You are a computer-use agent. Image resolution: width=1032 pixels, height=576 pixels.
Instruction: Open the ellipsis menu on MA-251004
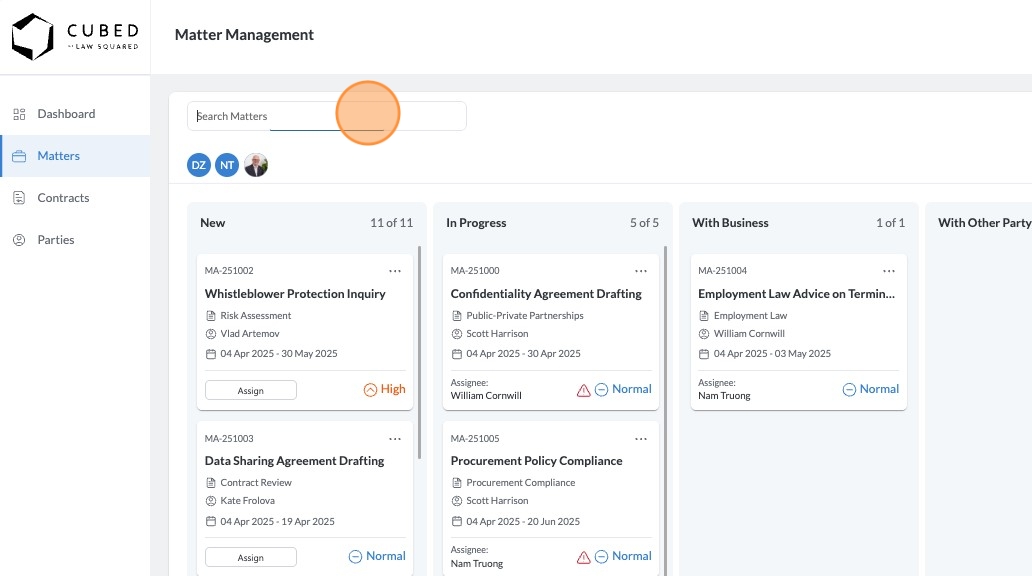[x=889, y=271]
